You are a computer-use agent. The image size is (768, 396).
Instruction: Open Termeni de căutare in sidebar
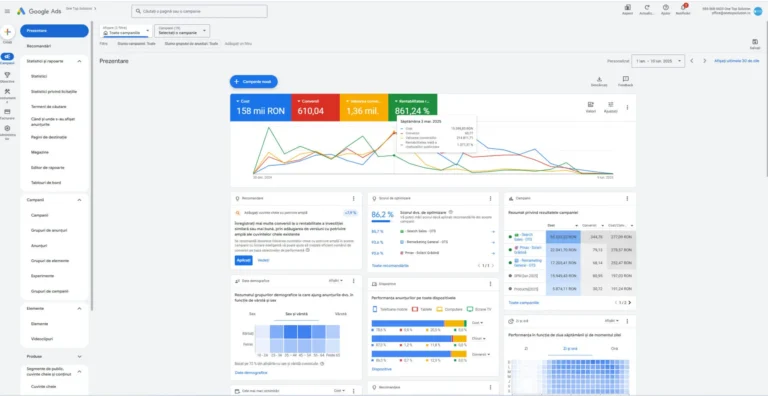tap(48, 107)
